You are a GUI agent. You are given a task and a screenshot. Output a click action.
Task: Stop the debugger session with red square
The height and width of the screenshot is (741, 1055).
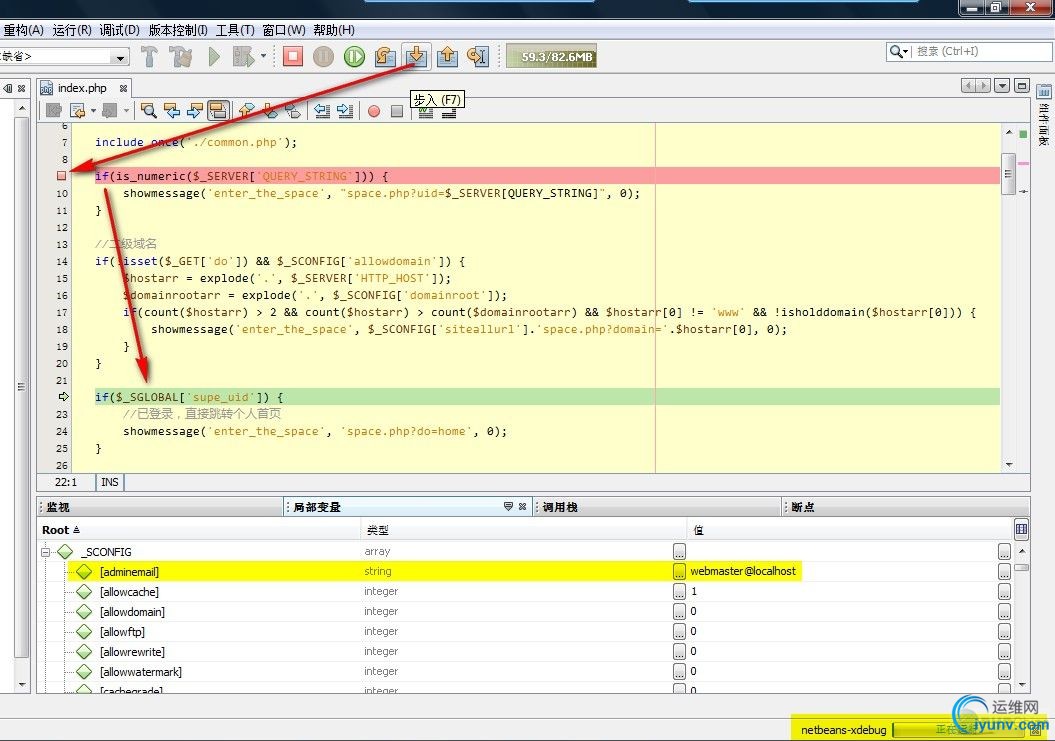pos(293,57)
